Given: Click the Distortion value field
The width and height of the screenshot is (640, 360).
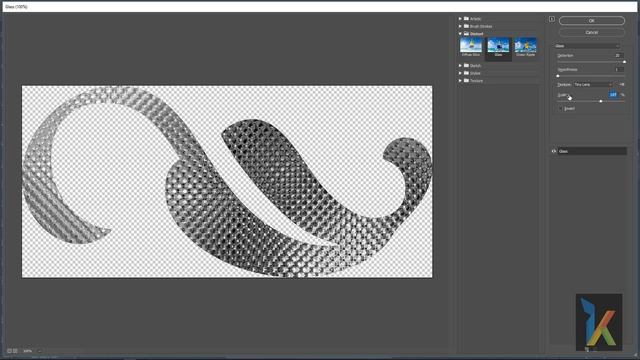Looking at the screenshot, I should [x=618, y=56].
